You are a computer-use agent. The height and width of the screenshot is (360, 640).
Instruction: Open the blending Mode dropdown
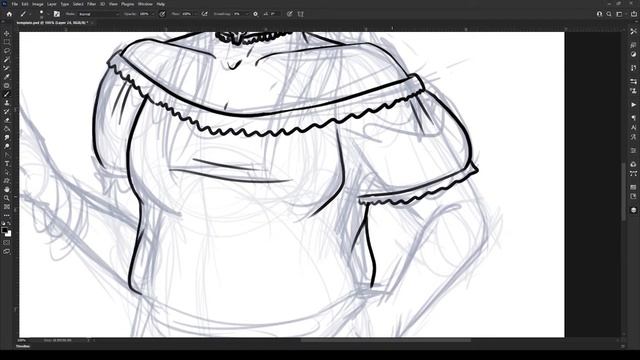[98, 14]
